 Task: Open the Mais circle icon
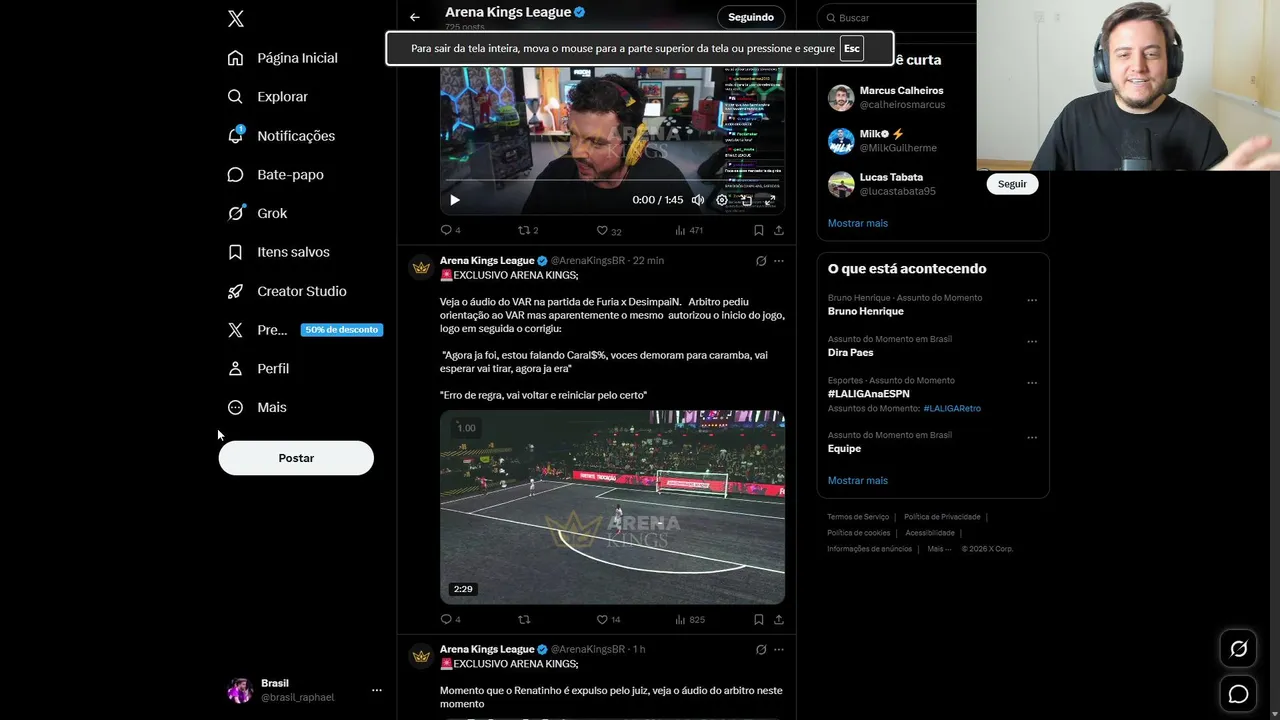[236, 407]
